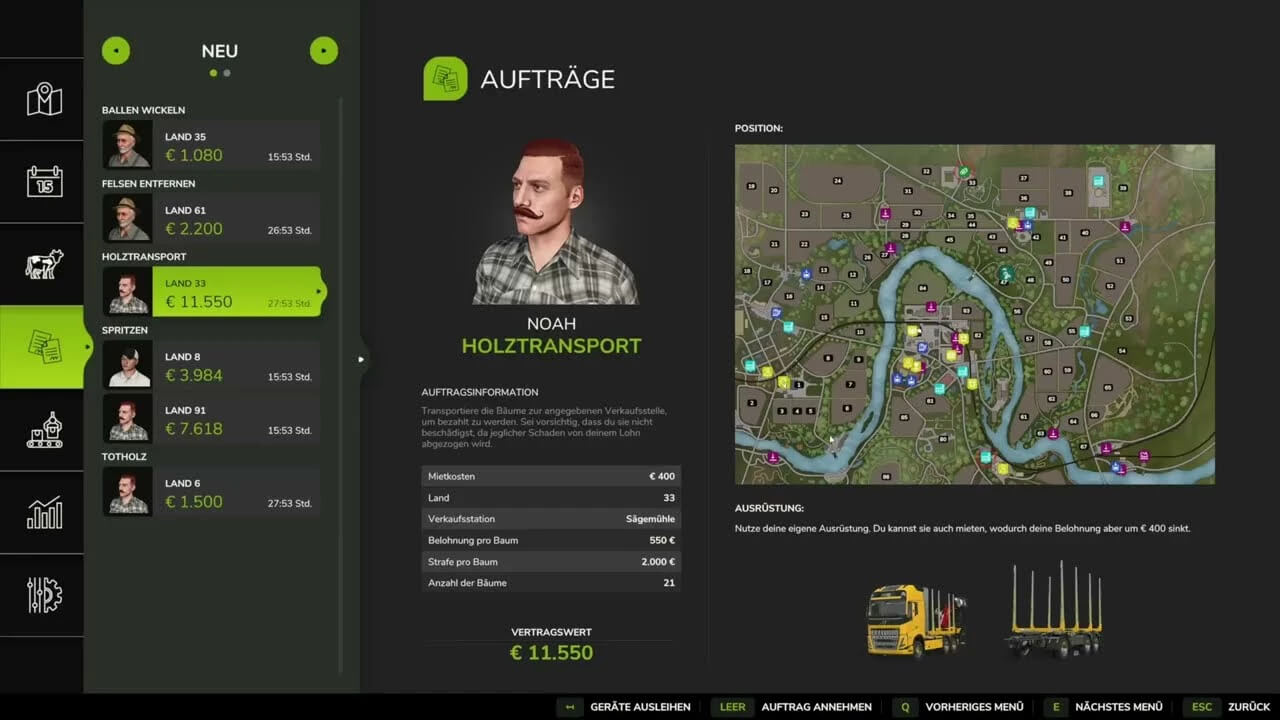
Task: Click the Aufträge header icon
Action: click(444, 78)
